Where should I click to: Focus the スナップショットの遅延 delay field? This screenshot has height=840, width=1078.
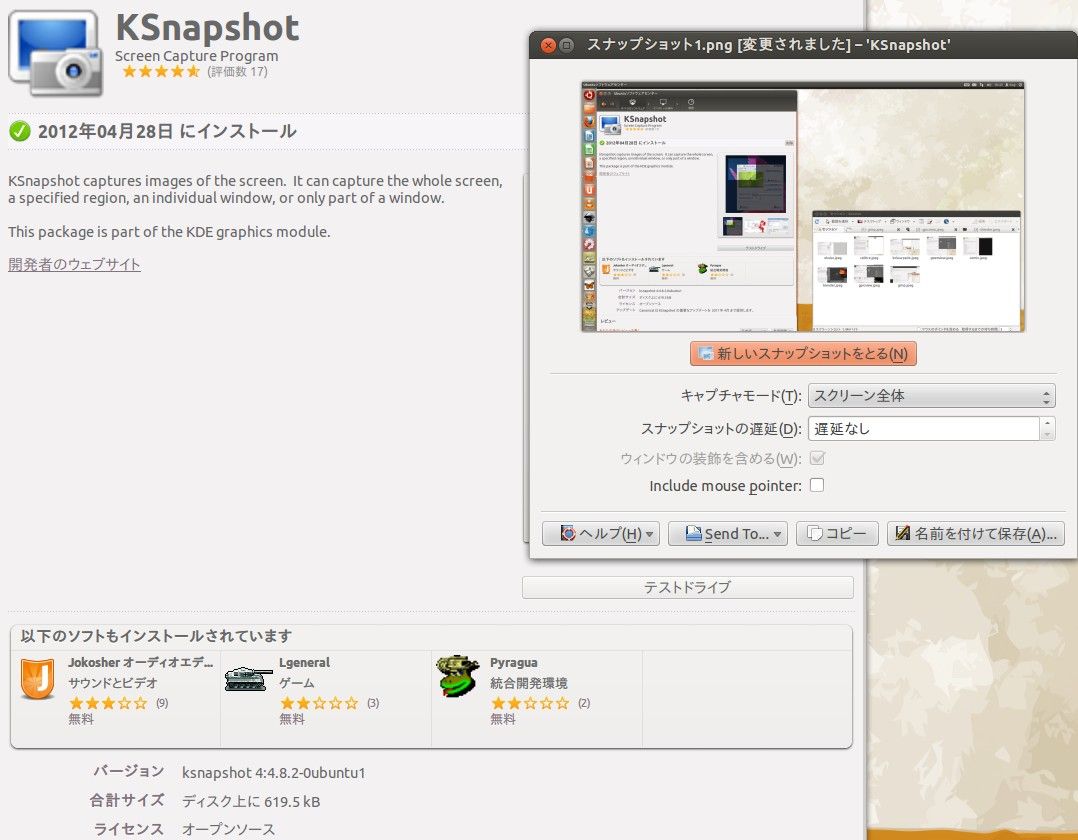click(x=923, y=428)
